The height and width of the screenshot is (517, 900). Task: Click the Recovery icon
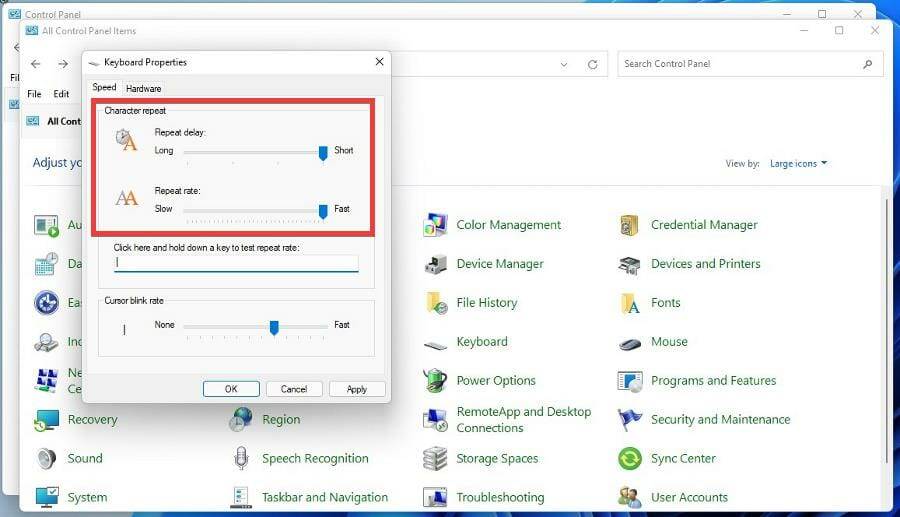(x=46, y=420)
